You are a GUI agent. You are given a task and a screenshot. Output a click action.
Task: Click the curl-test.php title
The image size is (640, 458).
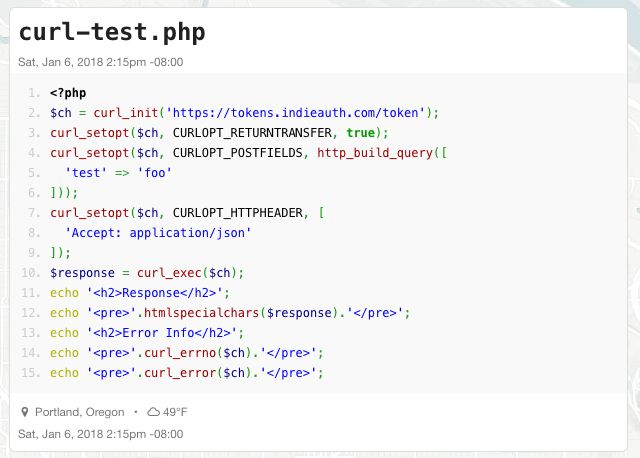112,33
